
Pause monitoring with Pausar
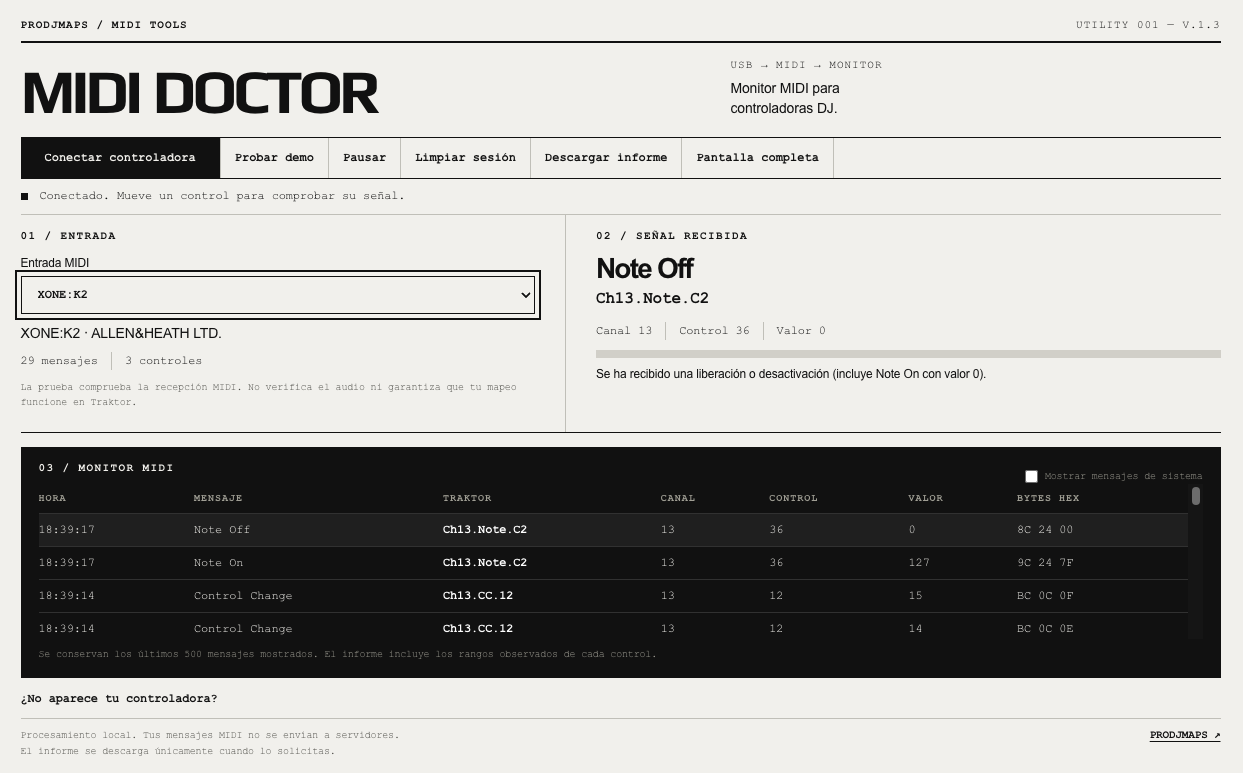[x=364, y=158]
